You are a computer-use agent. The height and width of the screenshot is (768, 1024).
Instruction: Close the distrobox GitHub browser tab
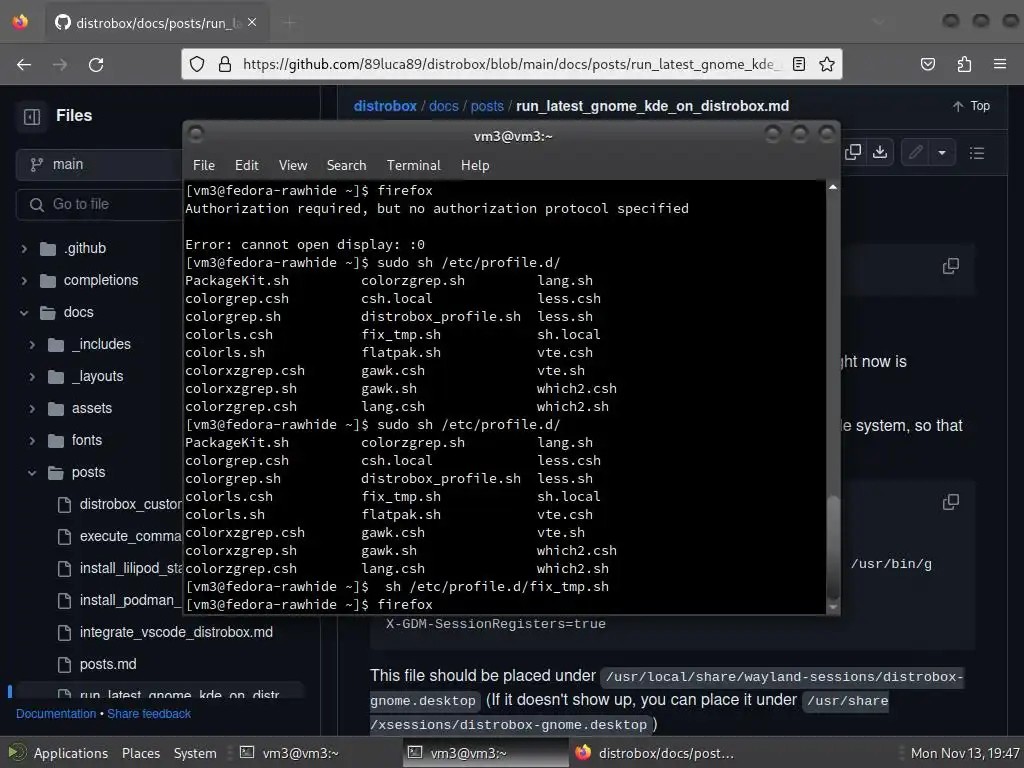pos(252,22)
